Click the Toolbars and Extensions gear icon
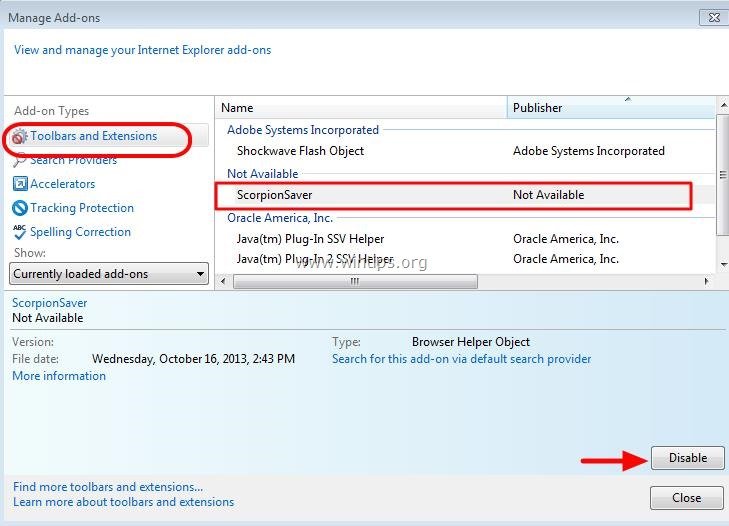This screenshot has width=729, height=526. pos(20,137)
